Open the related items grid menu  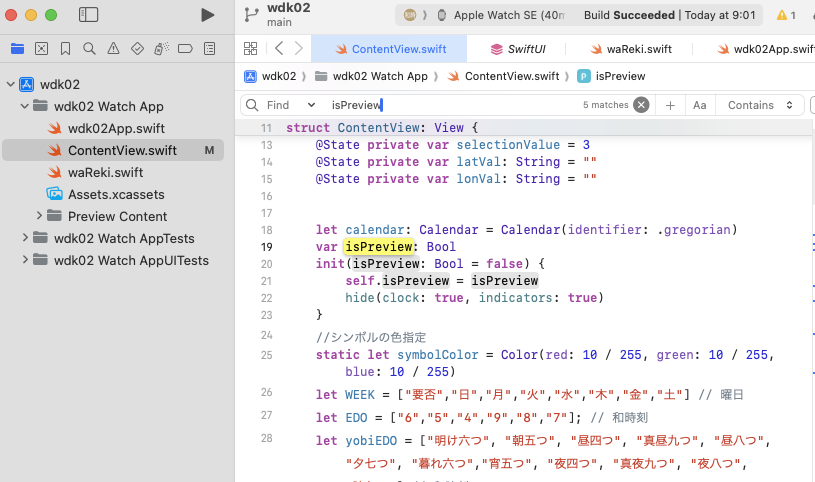coord(251,49)
